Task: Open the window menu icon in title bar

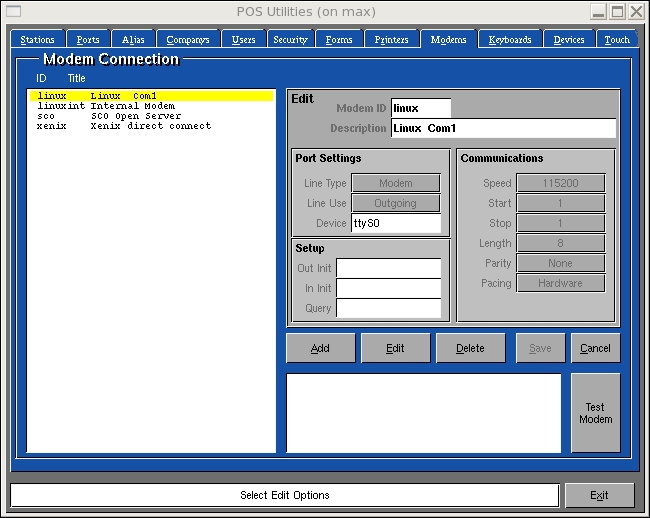Action: (x=13, y=12)
